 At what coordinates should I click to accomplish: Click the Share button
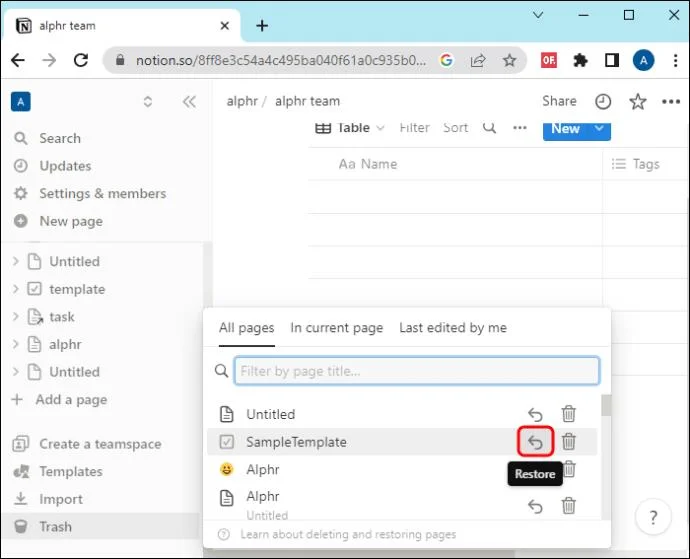tap(559, 101)
